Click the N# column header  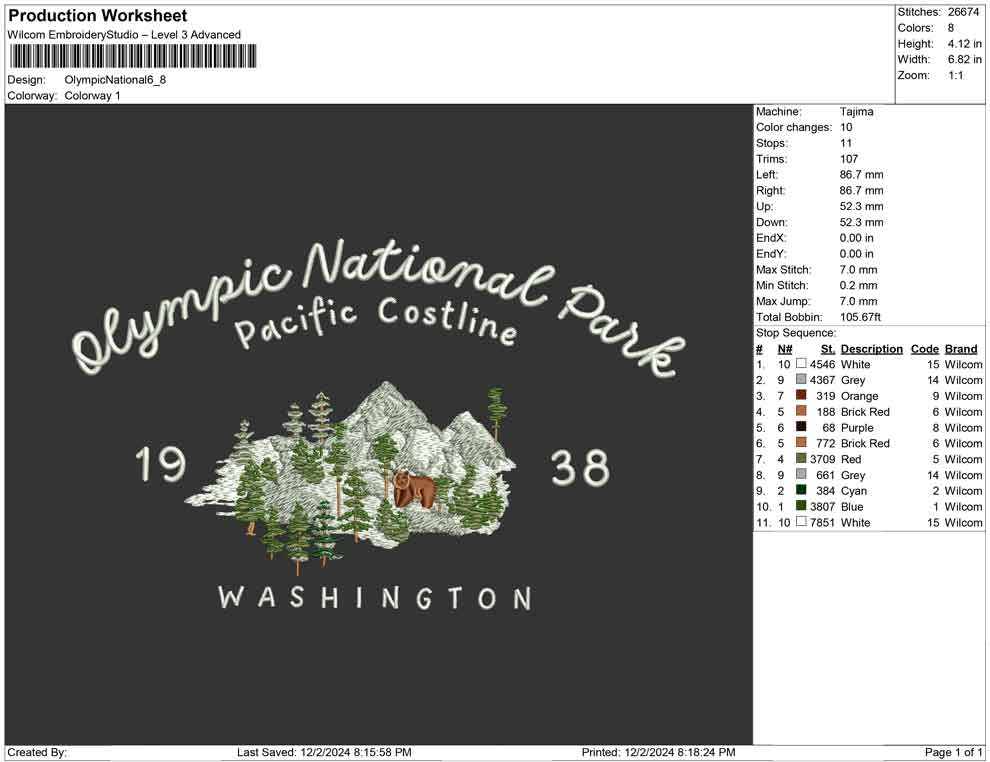785,349
